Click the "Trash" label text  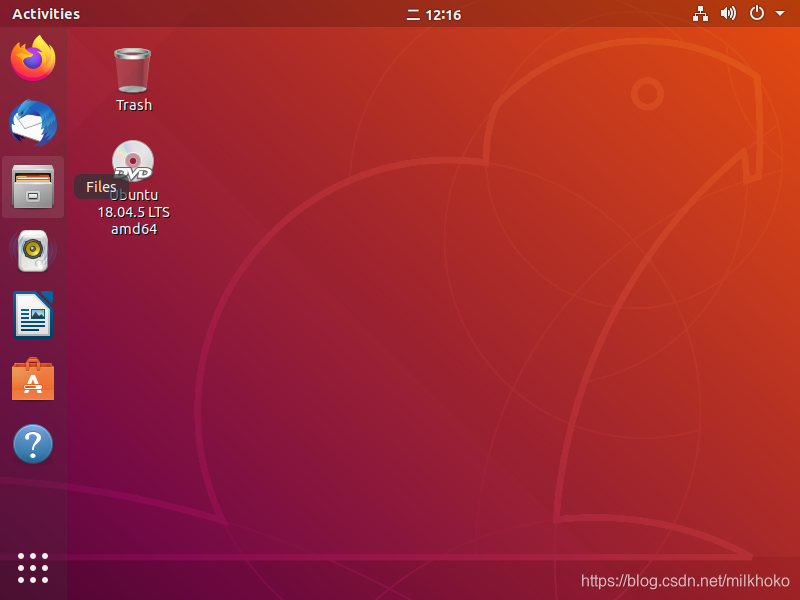click(x=134, y=105)
